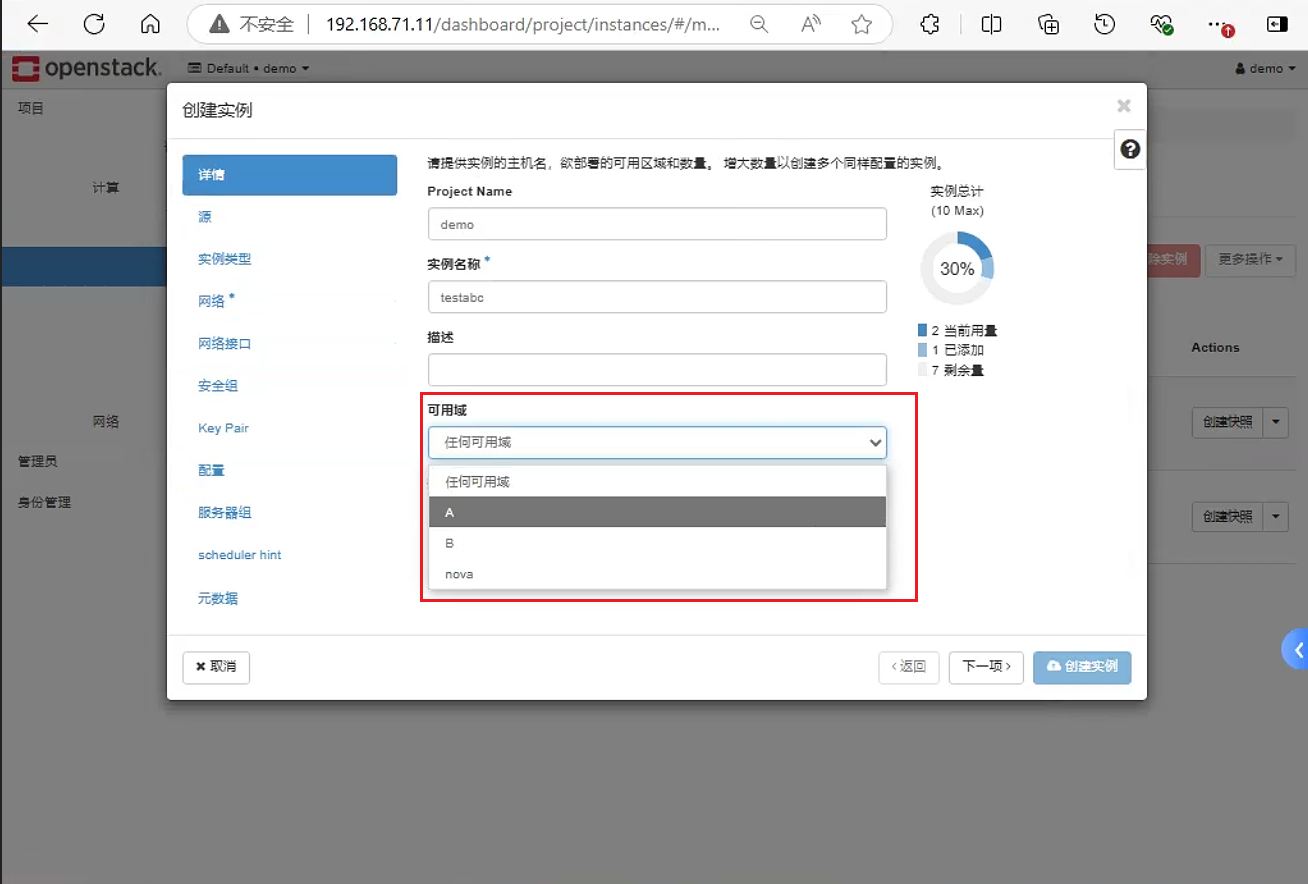
Task: Click the blue 创建实例 button
Action: point(1082,667)
